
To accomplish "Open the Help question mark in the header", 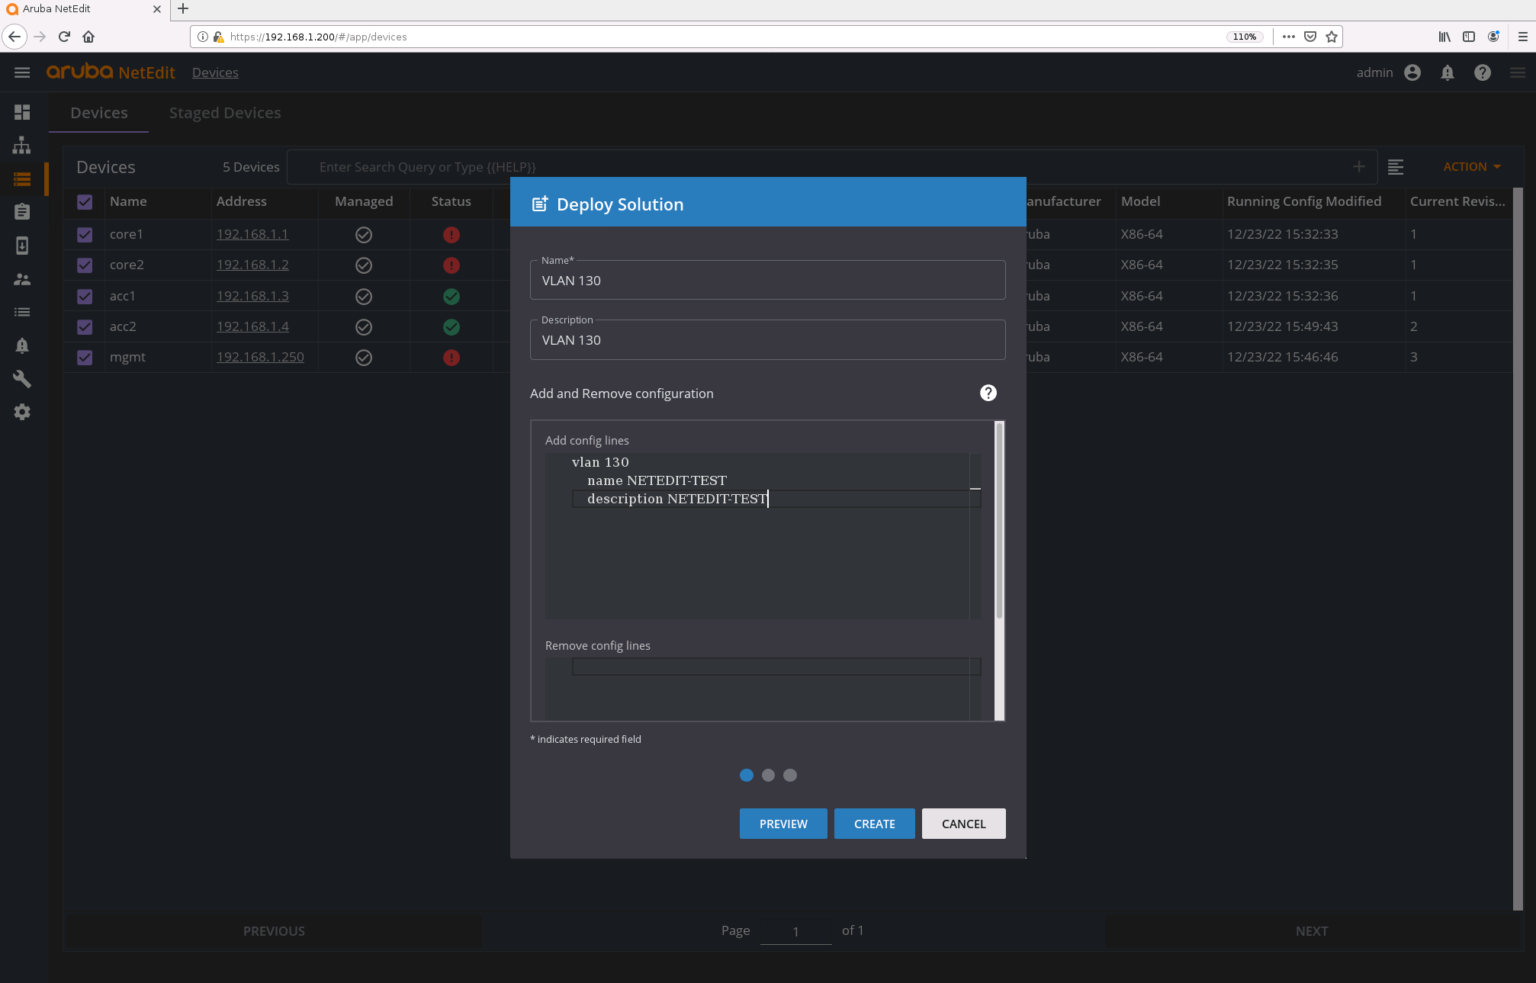I will (1482, 72).
